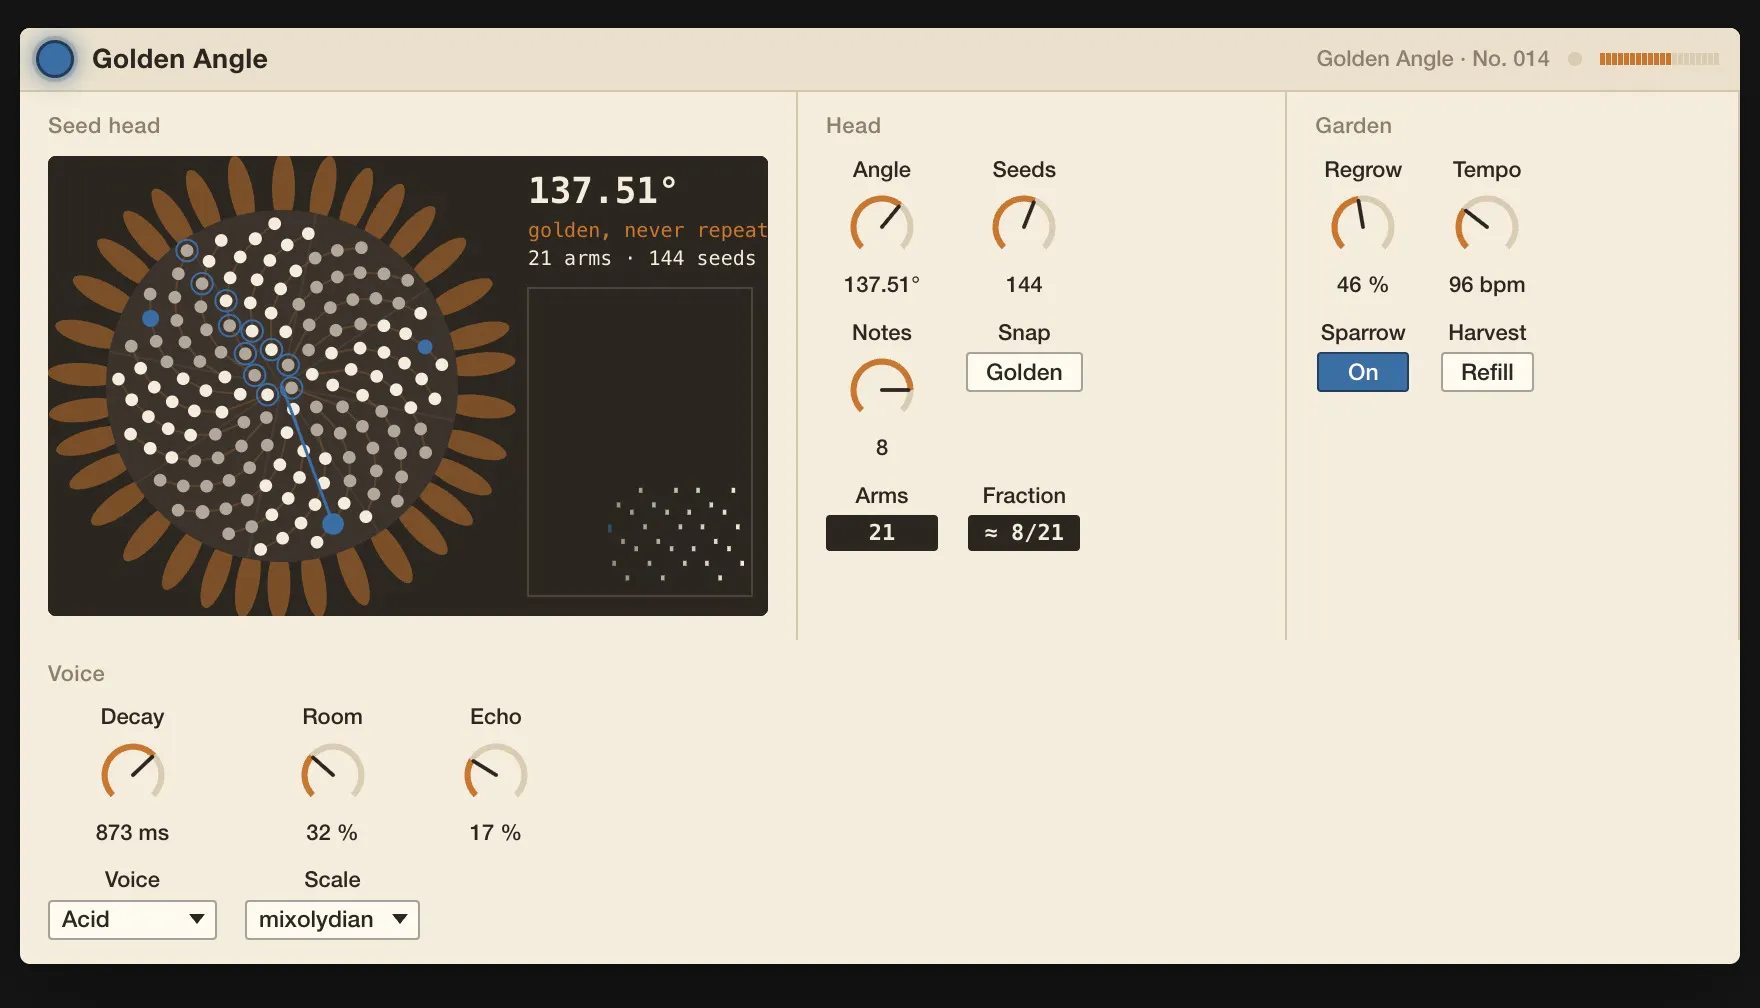
Task: Click the 873 ms decay value
Action: (132, 833)
